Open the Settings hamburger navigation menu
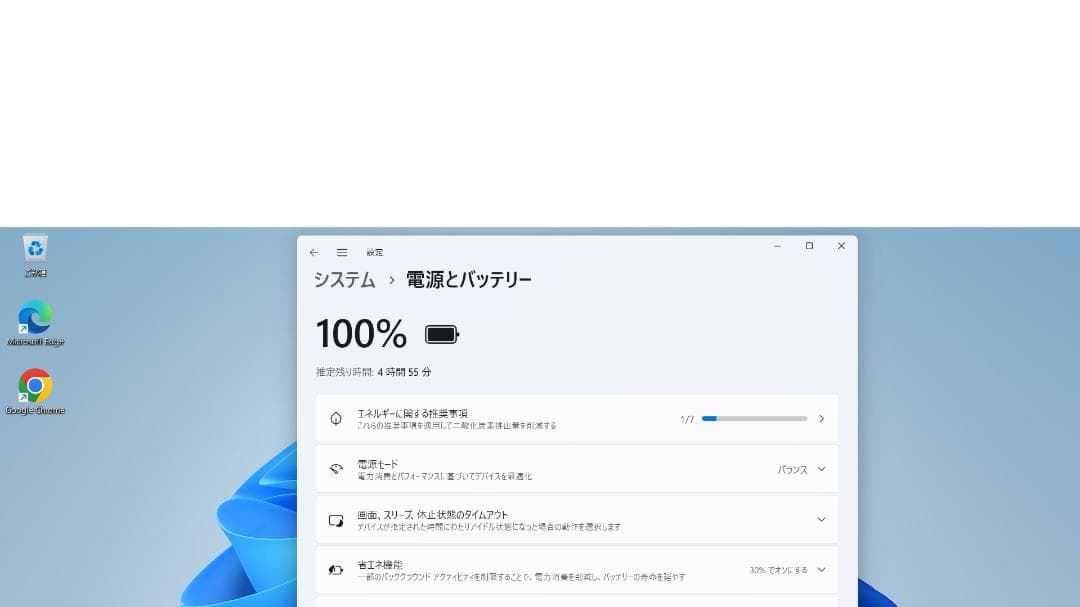This screenshot has height=607, width=1080. pos(342,253)
